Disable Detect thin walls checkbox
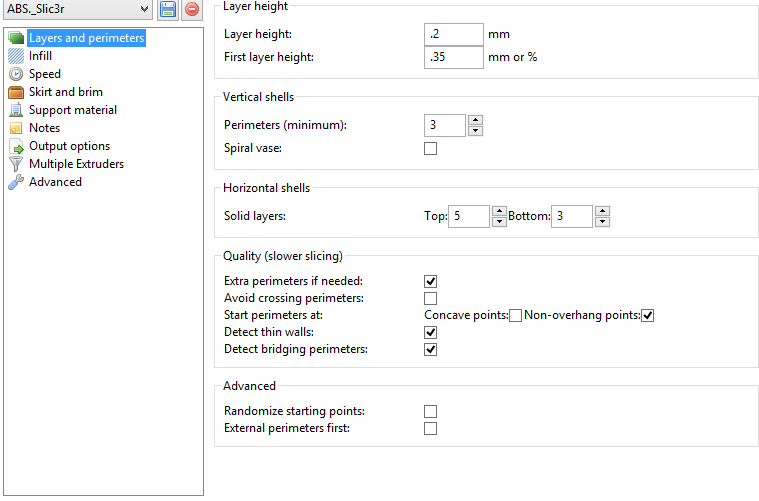The image size is (759, 501). click(x=431, y=332)
